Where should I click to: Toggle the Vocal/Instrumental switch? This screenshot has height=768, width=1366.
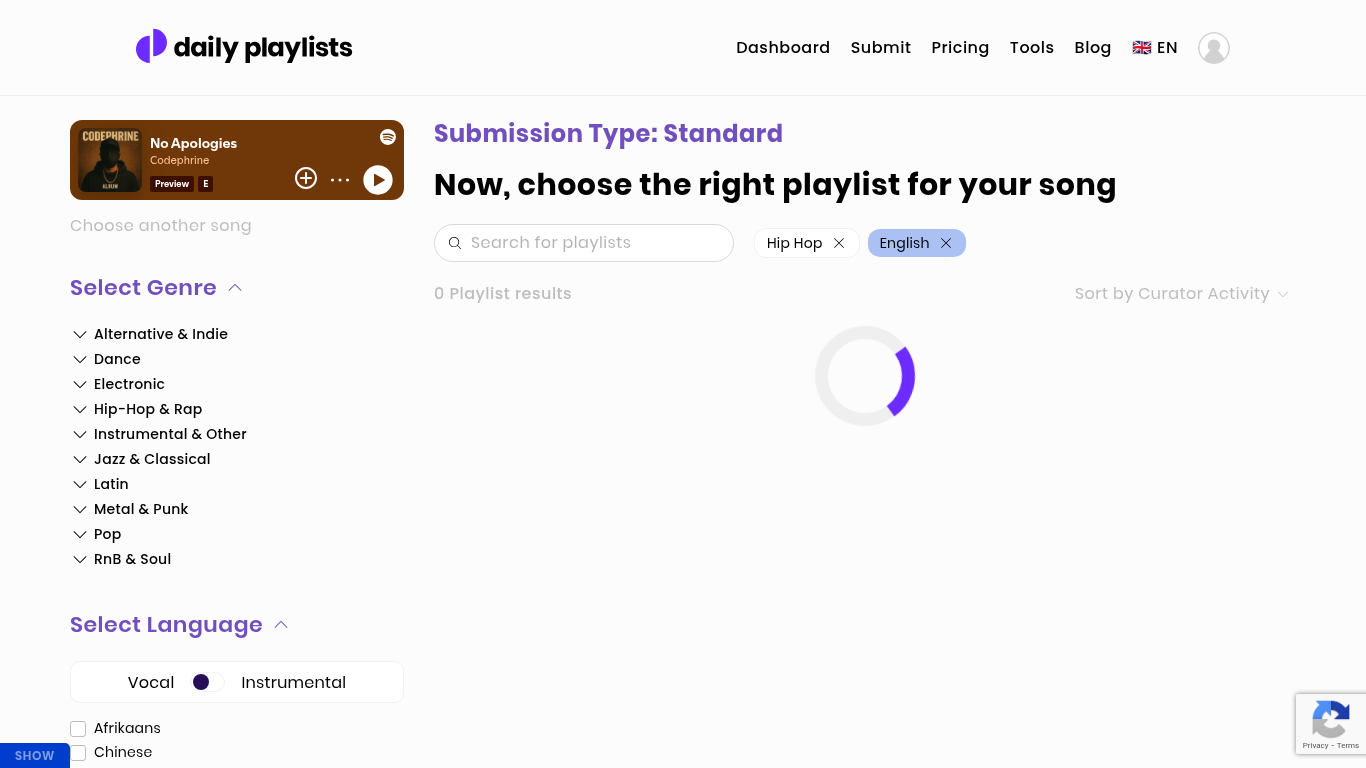pos(207,682)
